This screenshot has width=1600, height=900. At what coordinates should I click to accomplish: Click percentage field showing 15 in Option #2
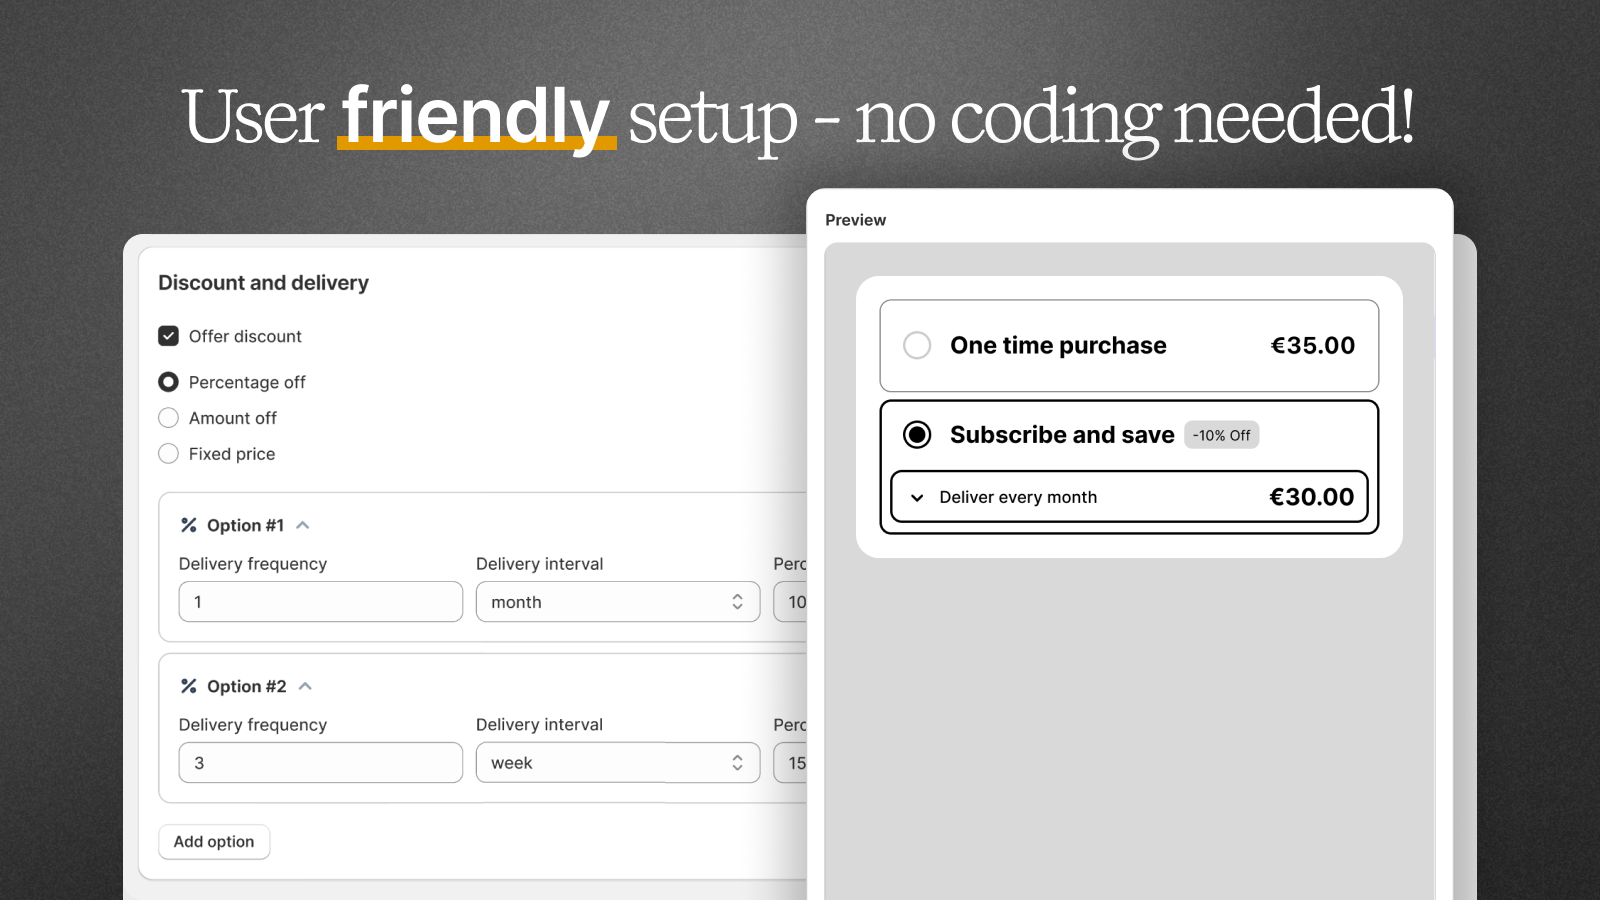(790, 763)
